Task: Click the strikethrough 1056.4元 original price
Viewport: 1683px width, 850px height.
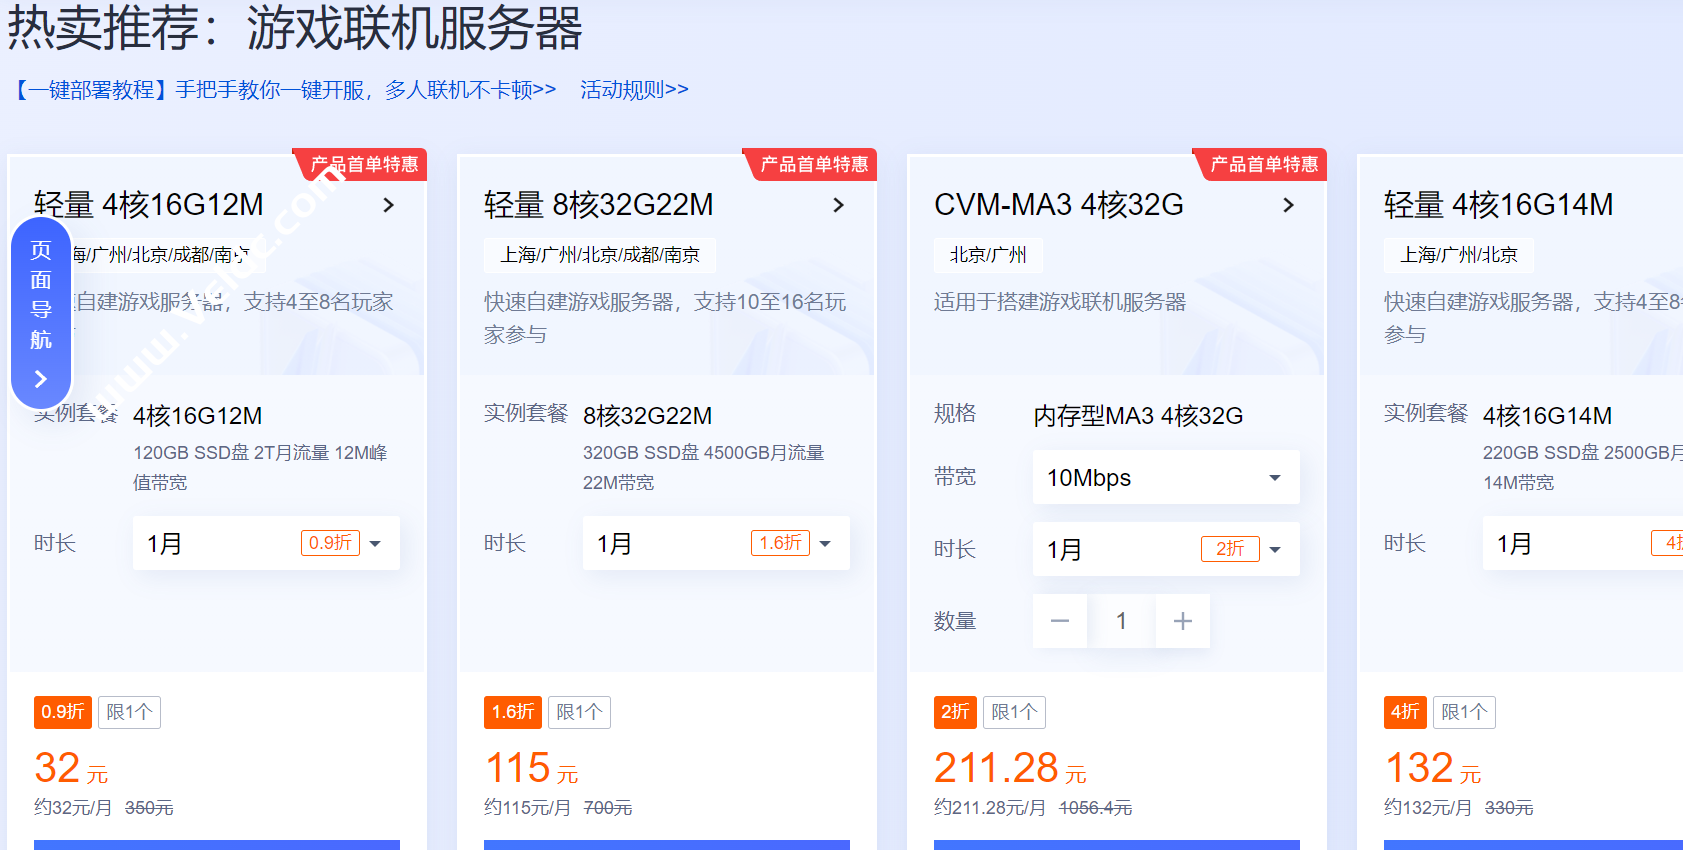Action: (x=1096, y=808)
